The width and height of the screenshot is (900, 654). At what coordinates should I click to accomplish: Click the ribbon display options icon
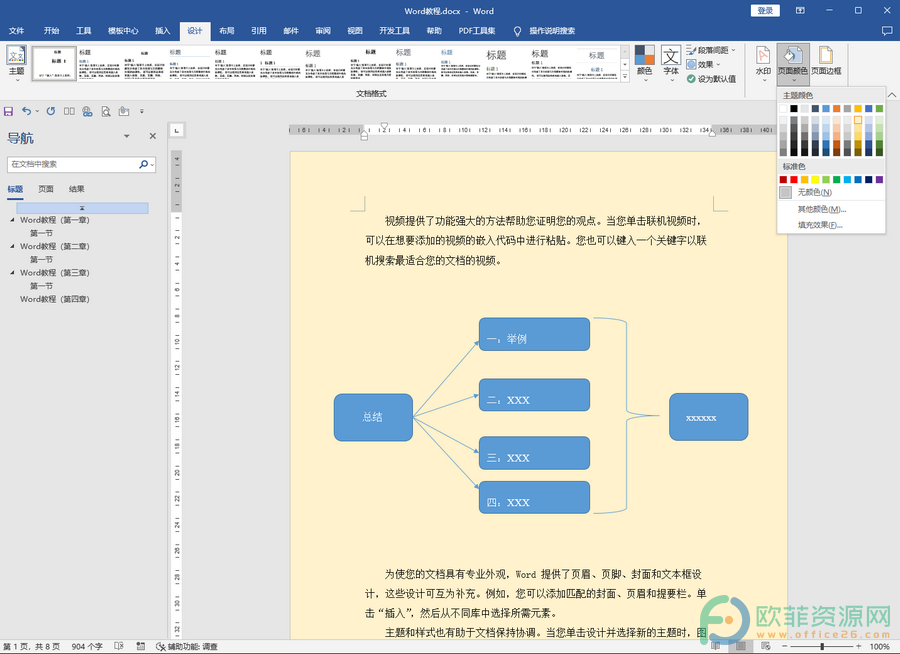click(x=800, y=10)
